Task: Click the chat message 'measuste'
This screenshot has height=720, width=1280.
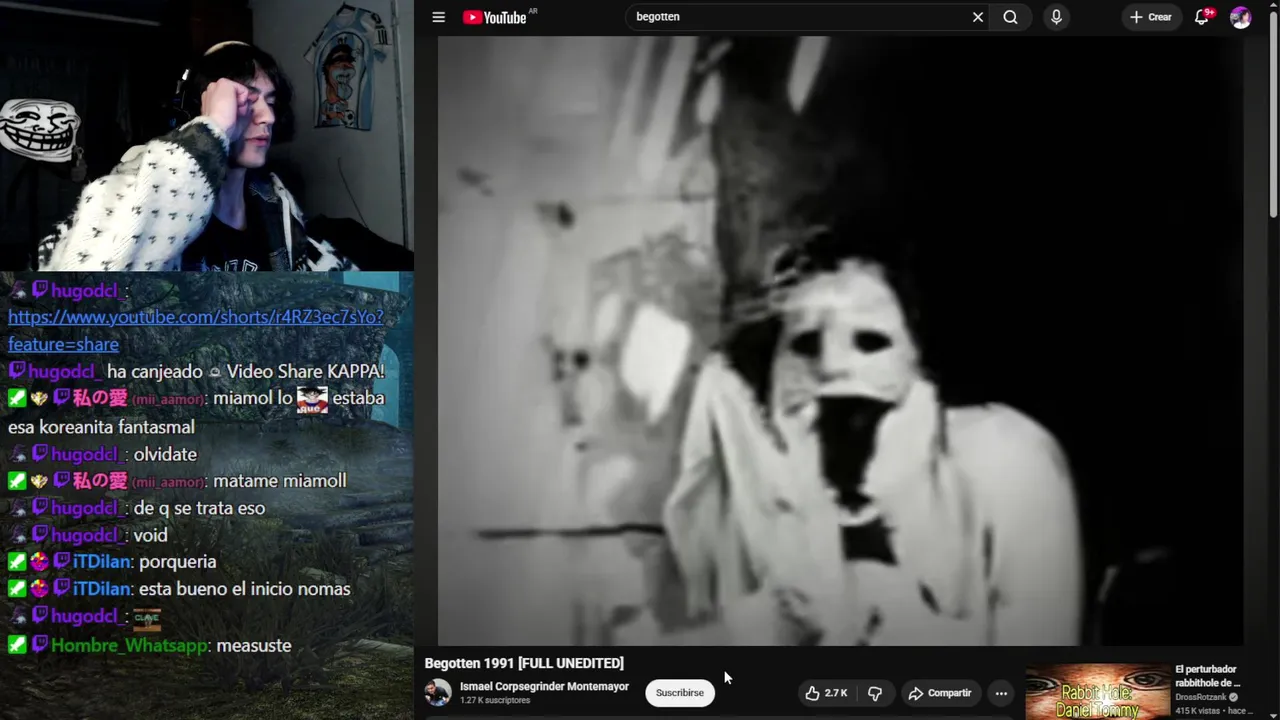Action: click(254, 646)
